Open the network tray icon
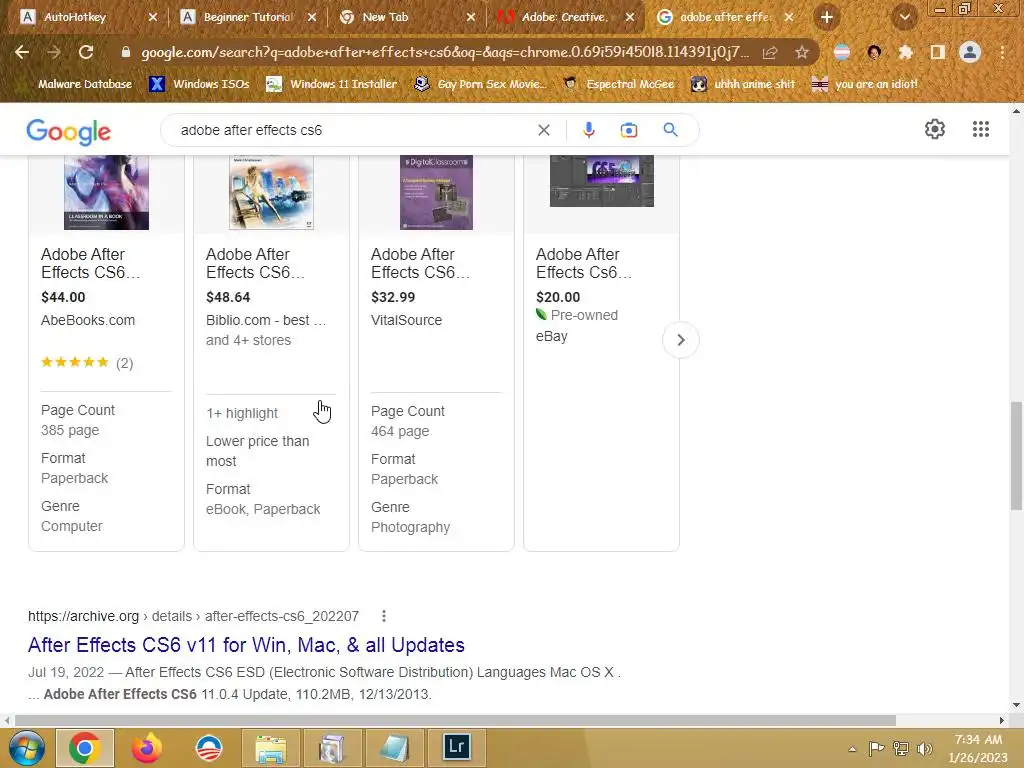Viewport: 1024px width, 768px height. pos(901,748)
